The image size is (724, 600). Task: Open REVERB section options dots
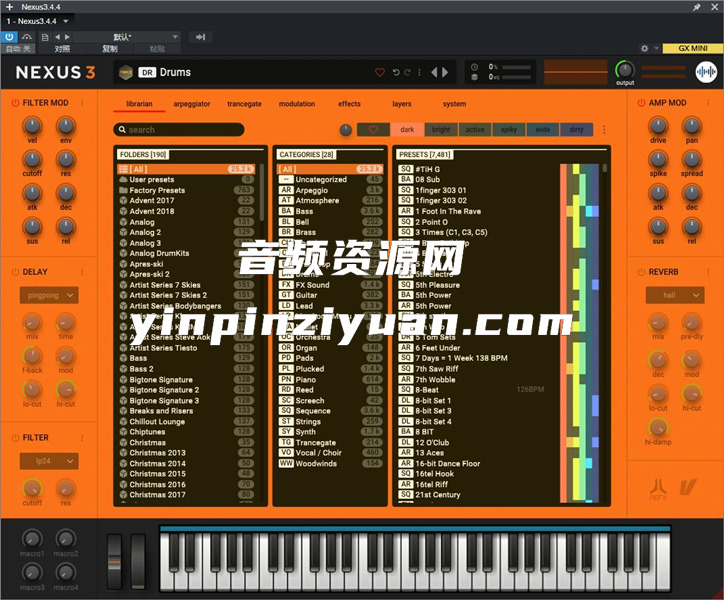708,272
